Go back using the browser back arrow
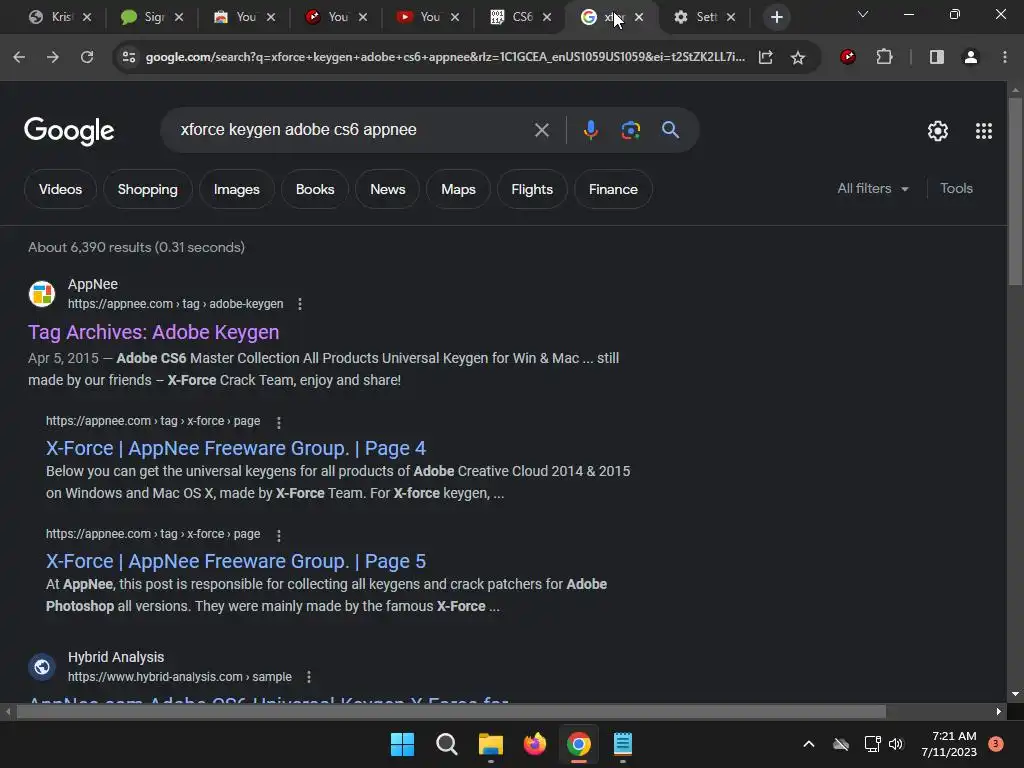The image size is (1024, 768). [x=19, y=57]
